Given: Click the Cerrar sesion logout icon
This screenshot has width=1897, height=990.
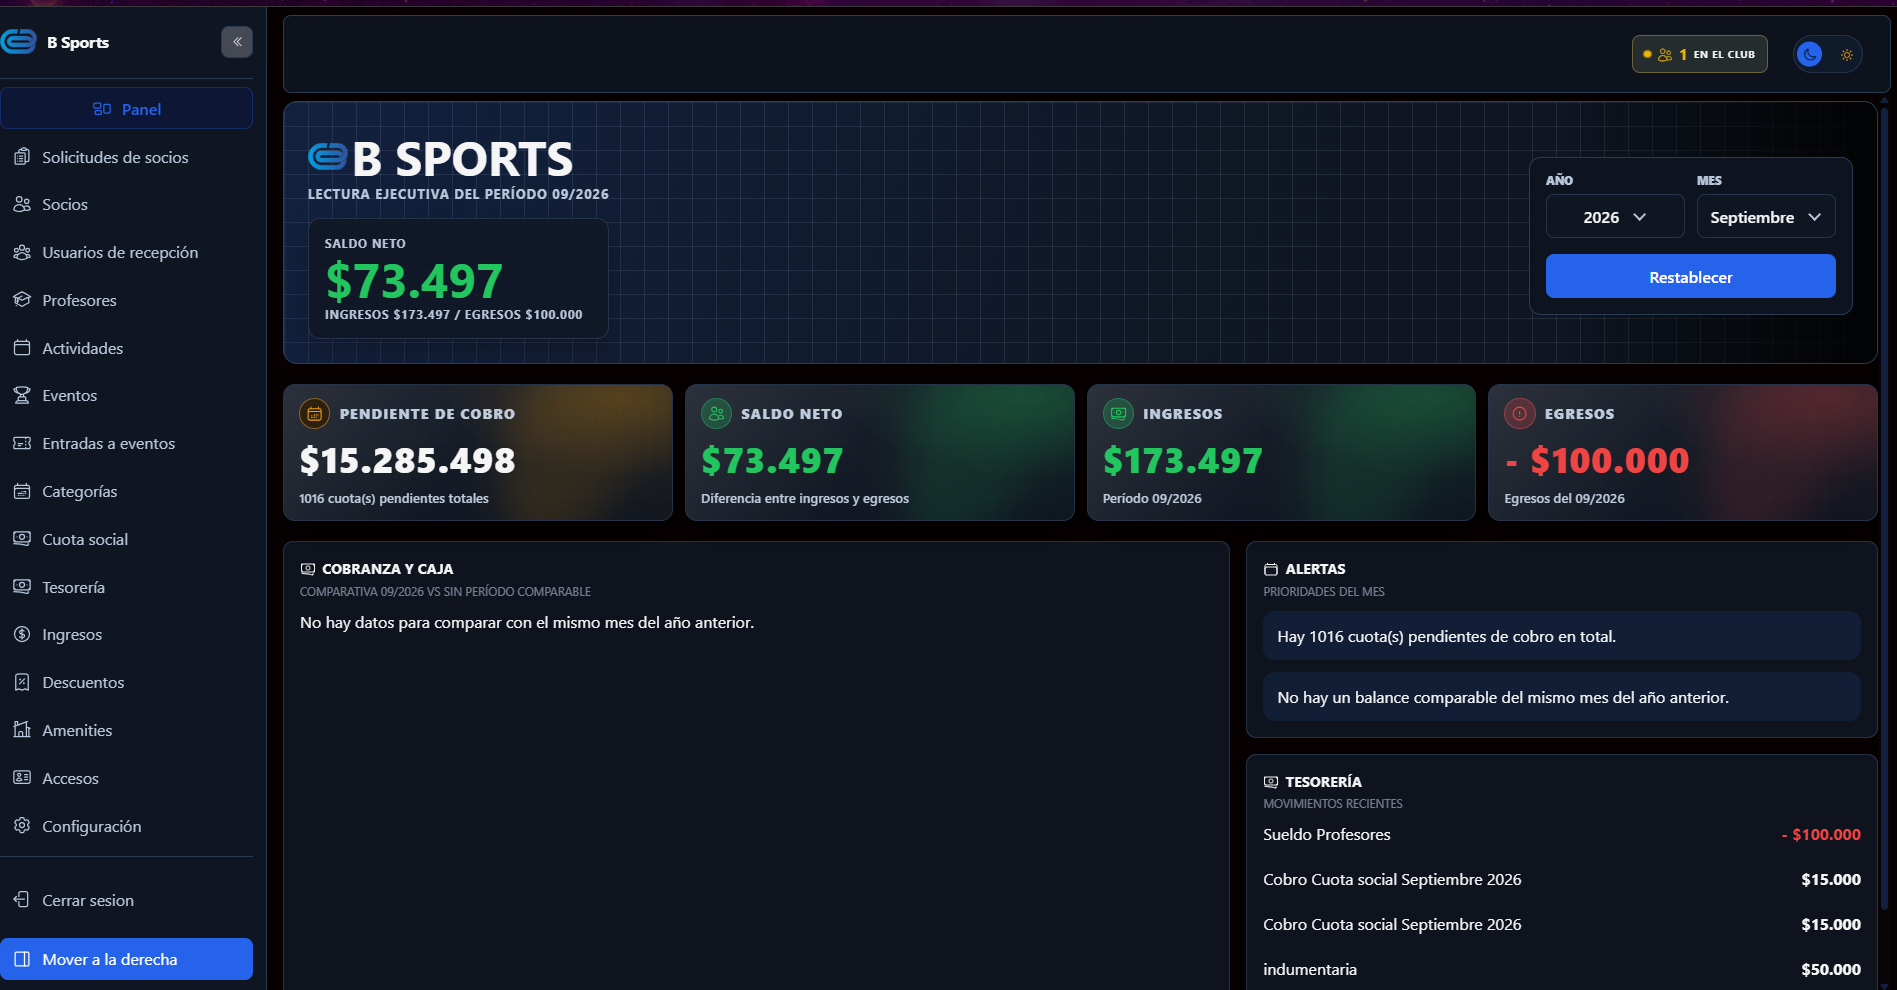Looking at the screenshot, I should point(22,900).
